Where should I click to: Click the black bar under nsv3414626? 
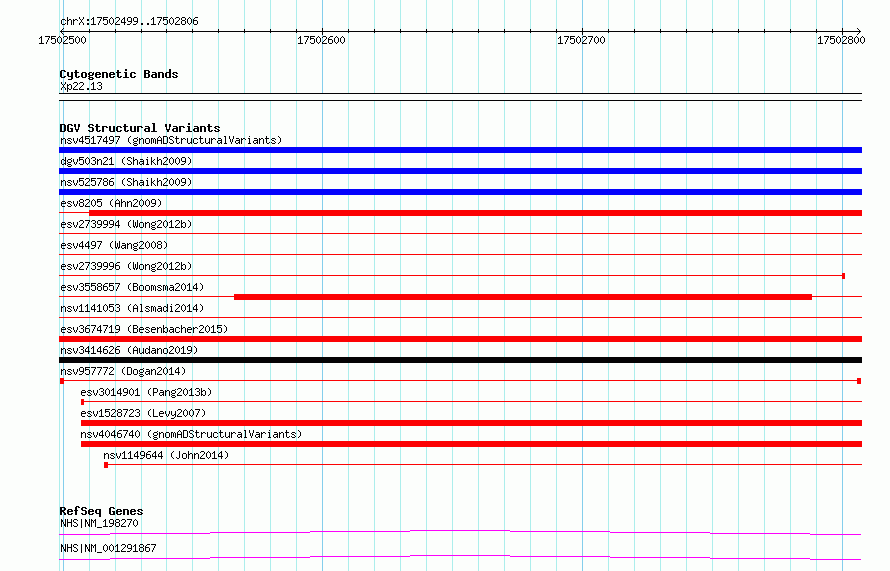(x=460, y=360)
